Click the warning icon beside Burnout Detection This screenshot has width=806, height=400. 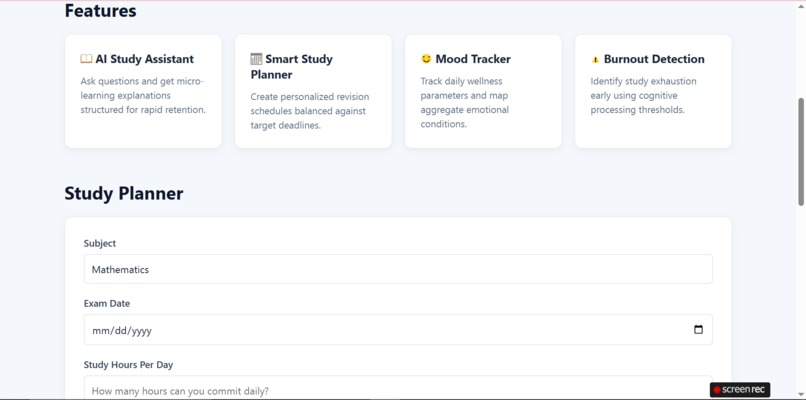595,60
